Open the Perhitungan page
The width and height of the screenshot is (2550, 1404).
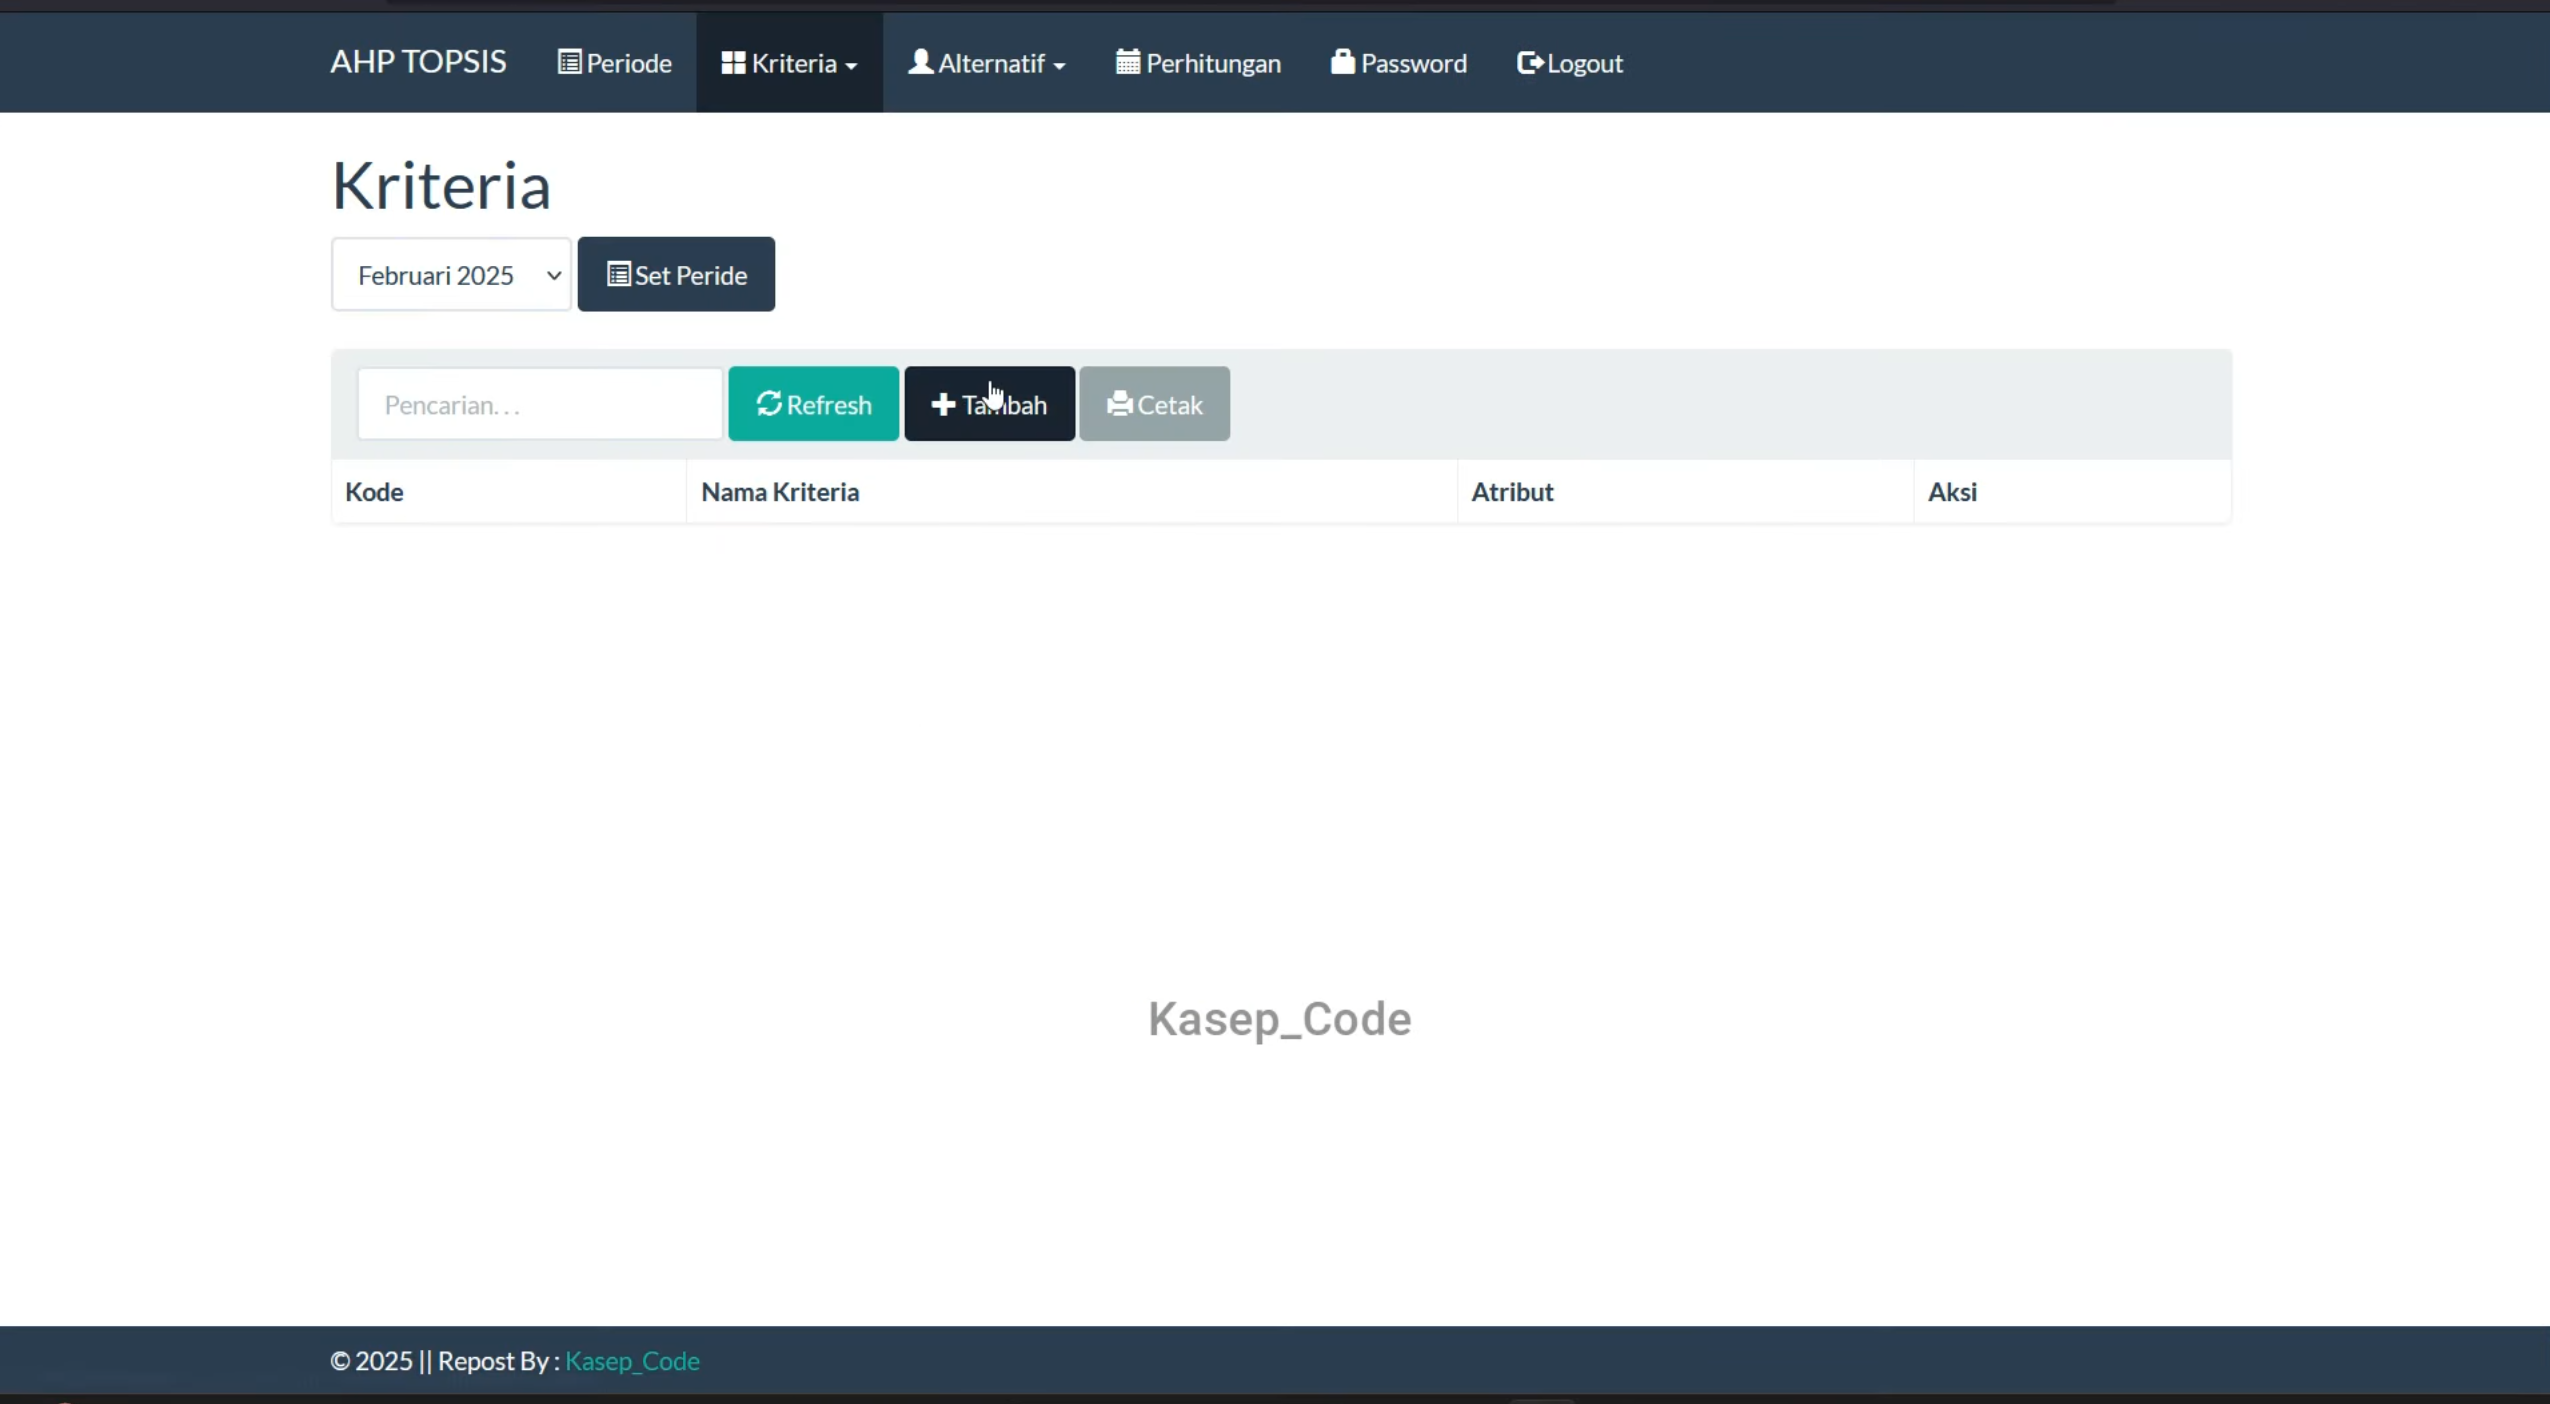tap(1198, 63)
